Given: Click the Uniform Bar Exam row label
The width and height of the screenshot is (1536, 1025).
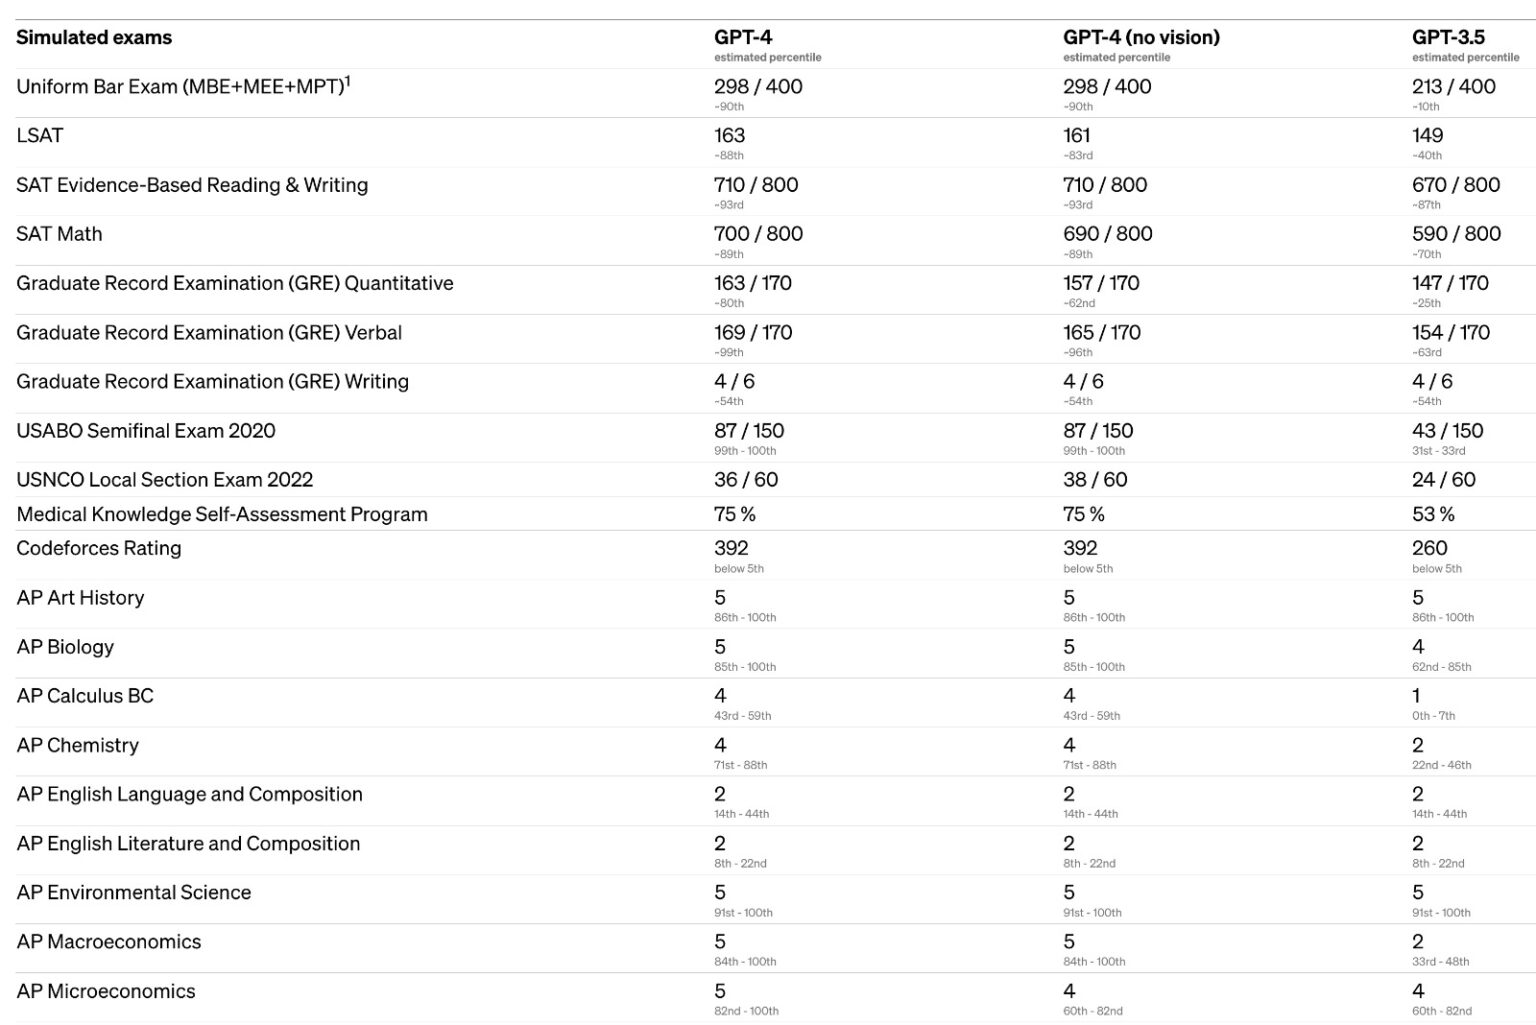Looking at the screenshot, I should coord(183,86).
